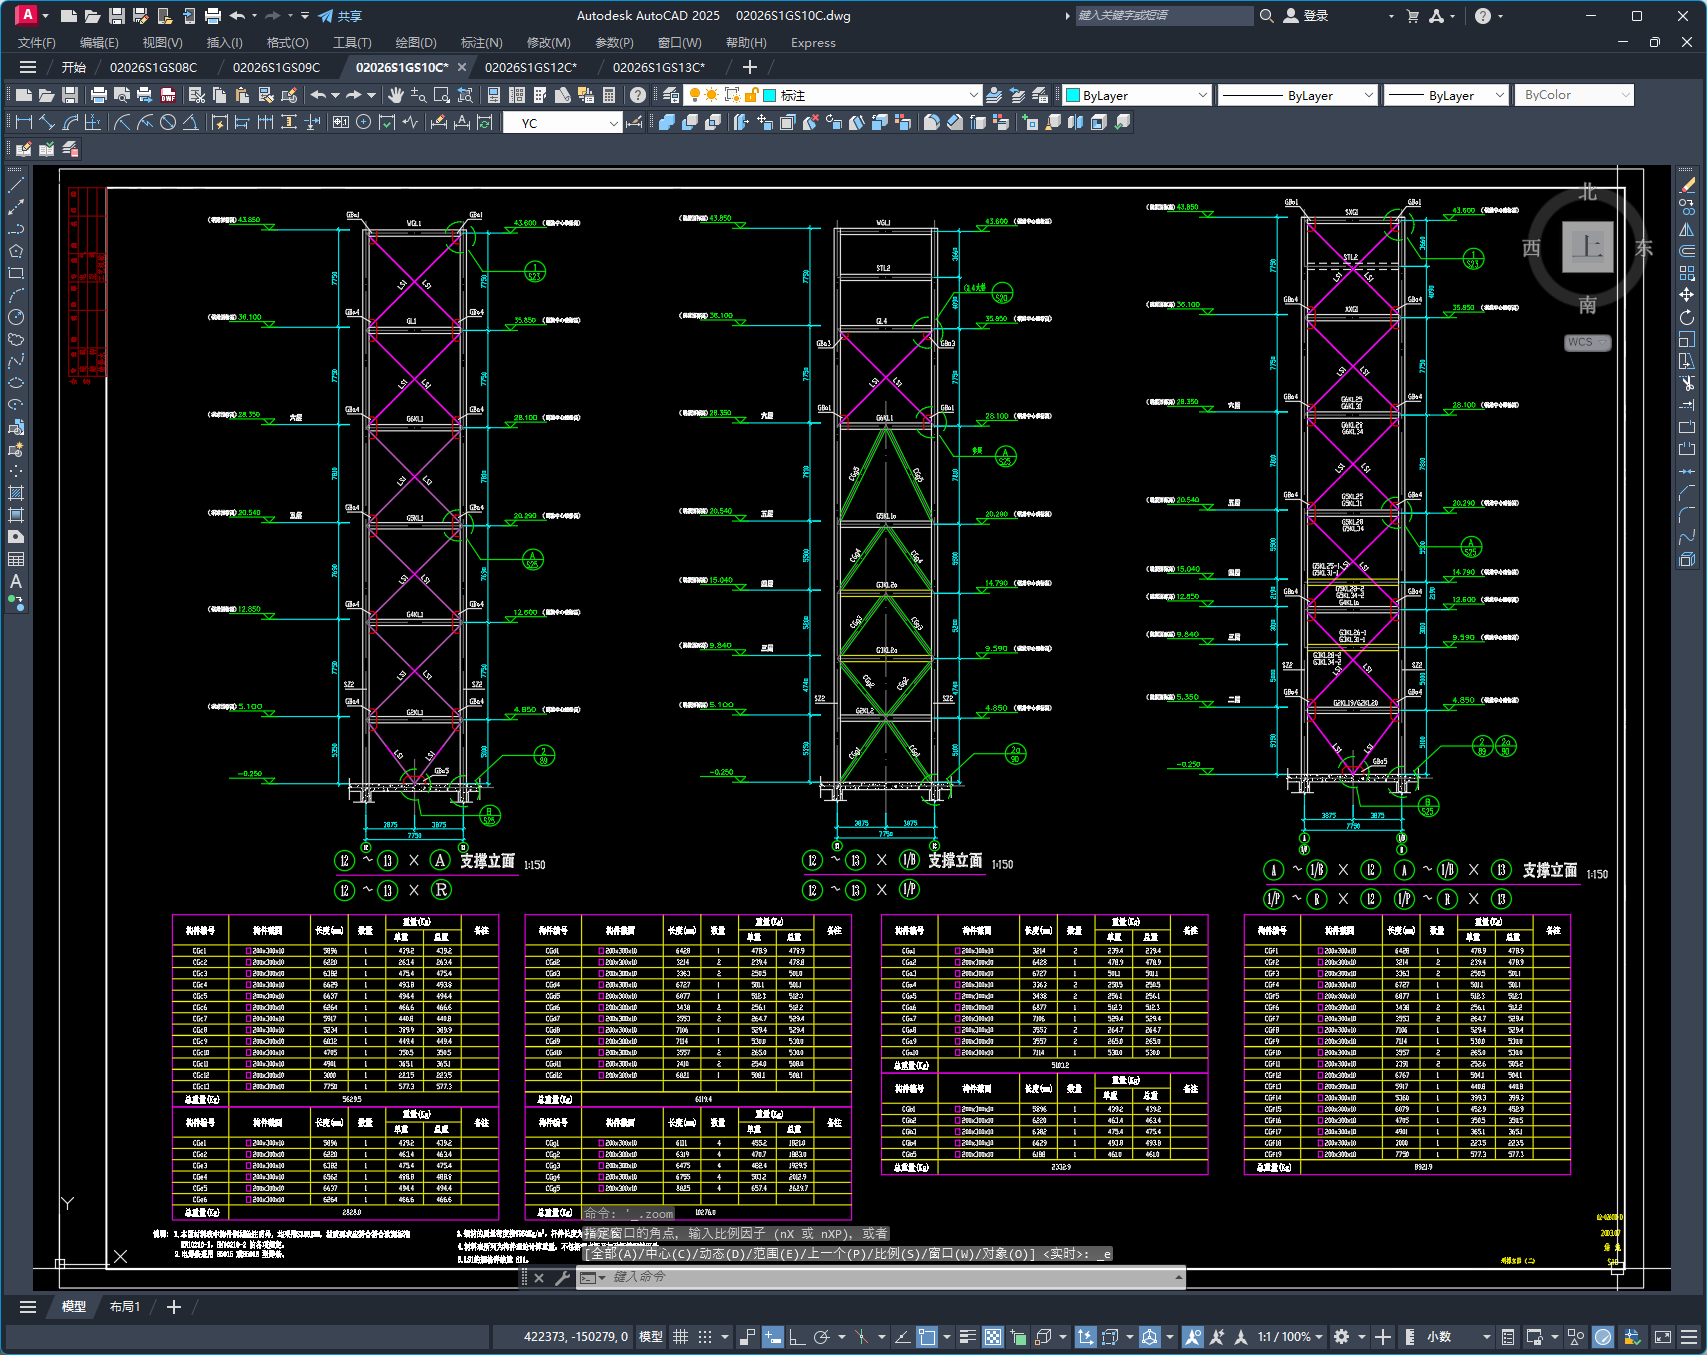Open the YC dimension style dropdown
The width and height of the screenshot is (1707, 1355).
click(x=563, y=123)
